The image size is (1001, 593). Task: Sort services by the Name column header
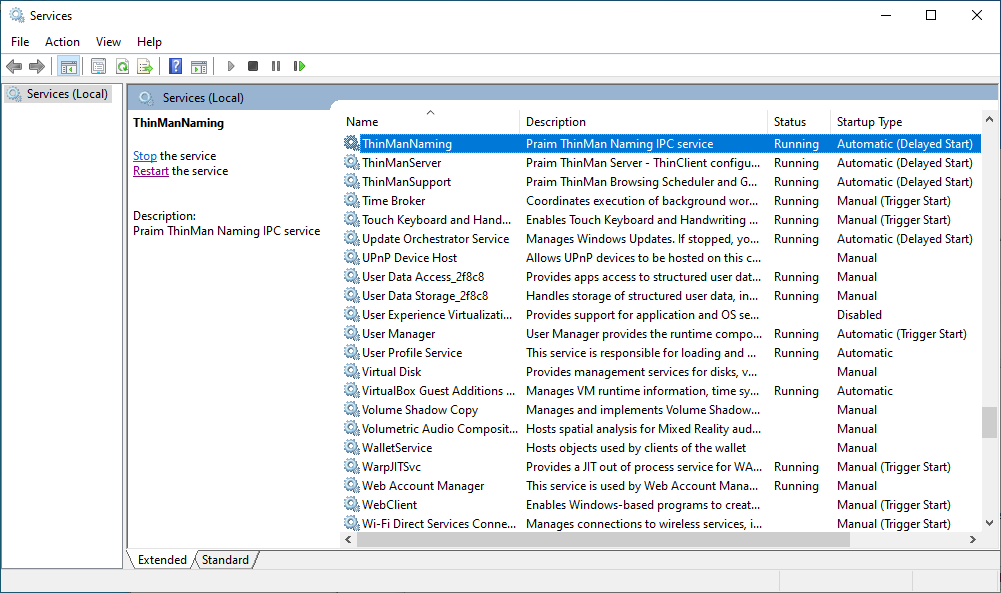point(431,122)
